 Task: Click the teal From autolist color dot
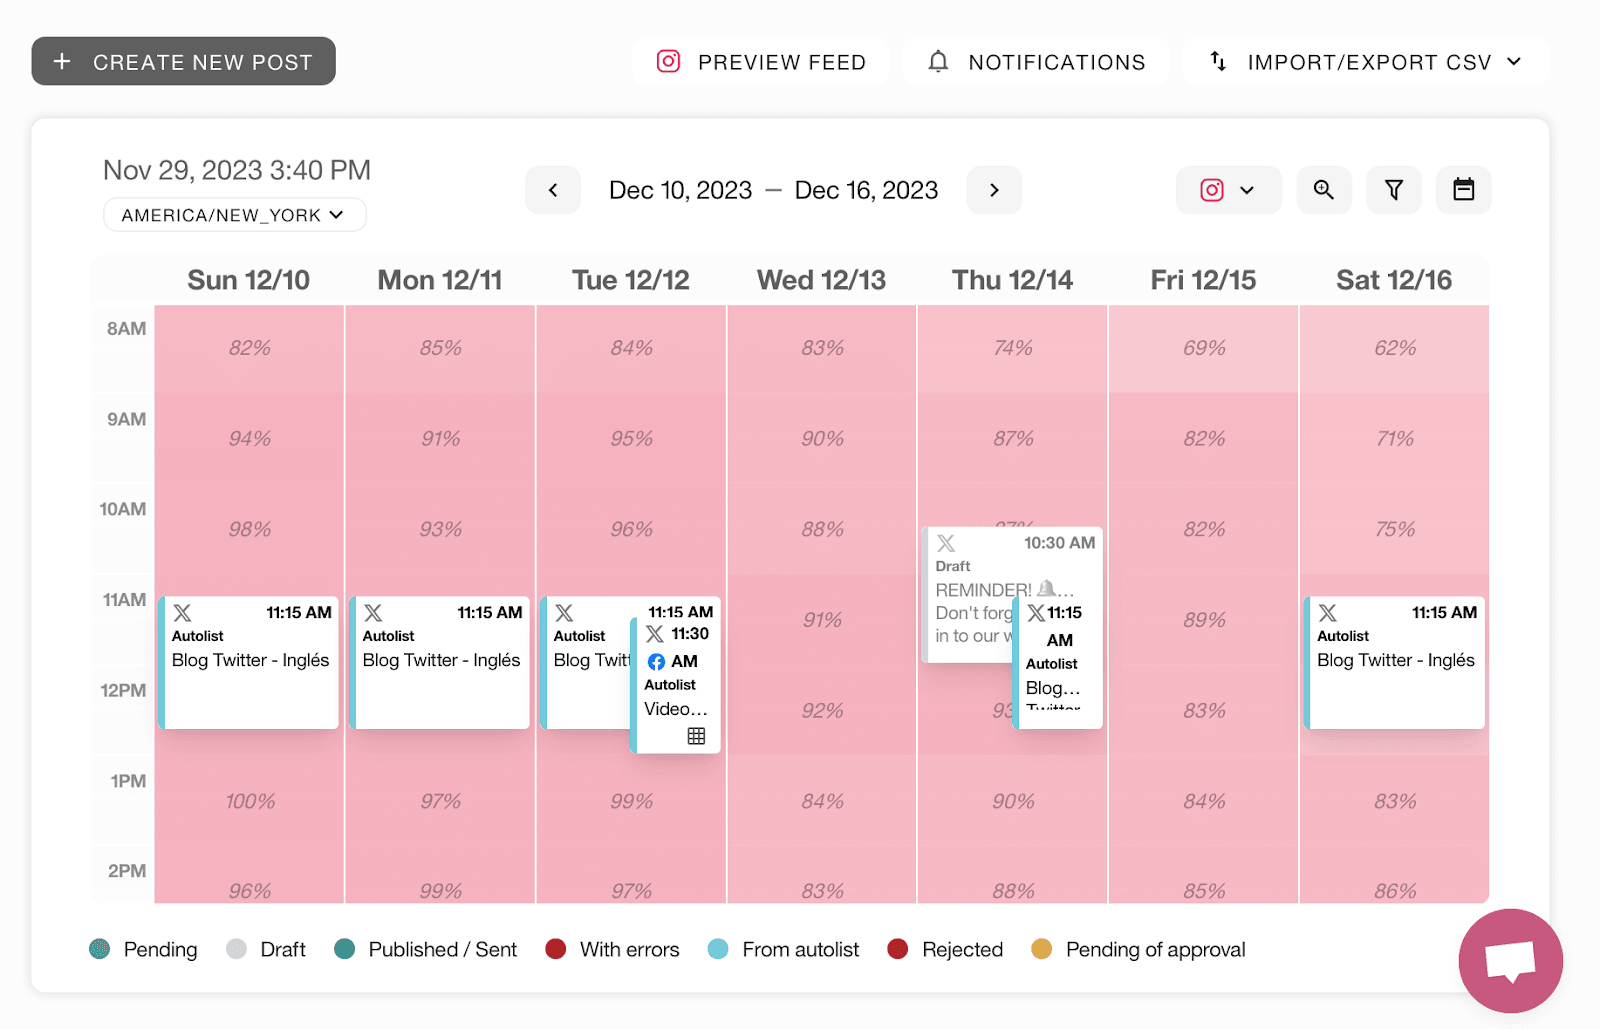pyautogui.click(x=717, y=949)
